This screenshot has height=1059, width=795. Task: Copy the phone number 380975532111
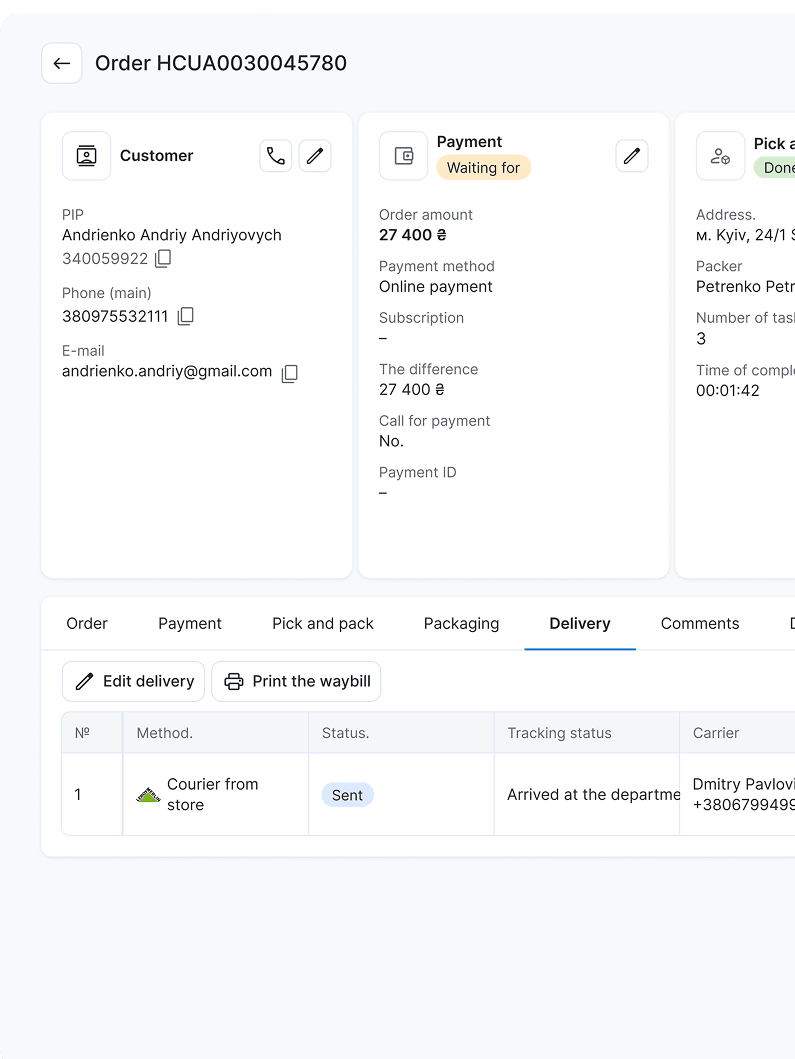186,316
